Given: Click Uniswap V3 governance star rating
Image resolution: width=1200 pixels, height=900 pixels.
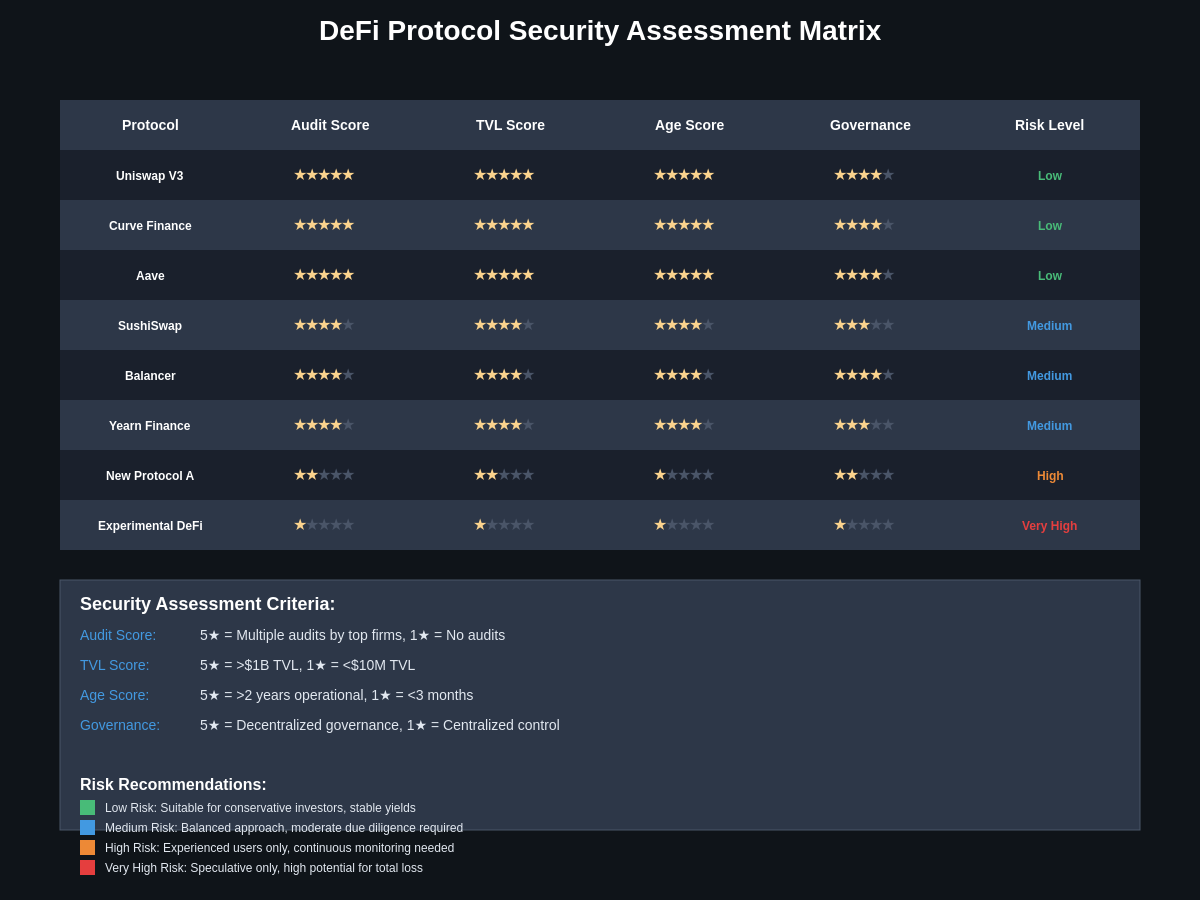Looking at the screenshot, I should (864, 175).
